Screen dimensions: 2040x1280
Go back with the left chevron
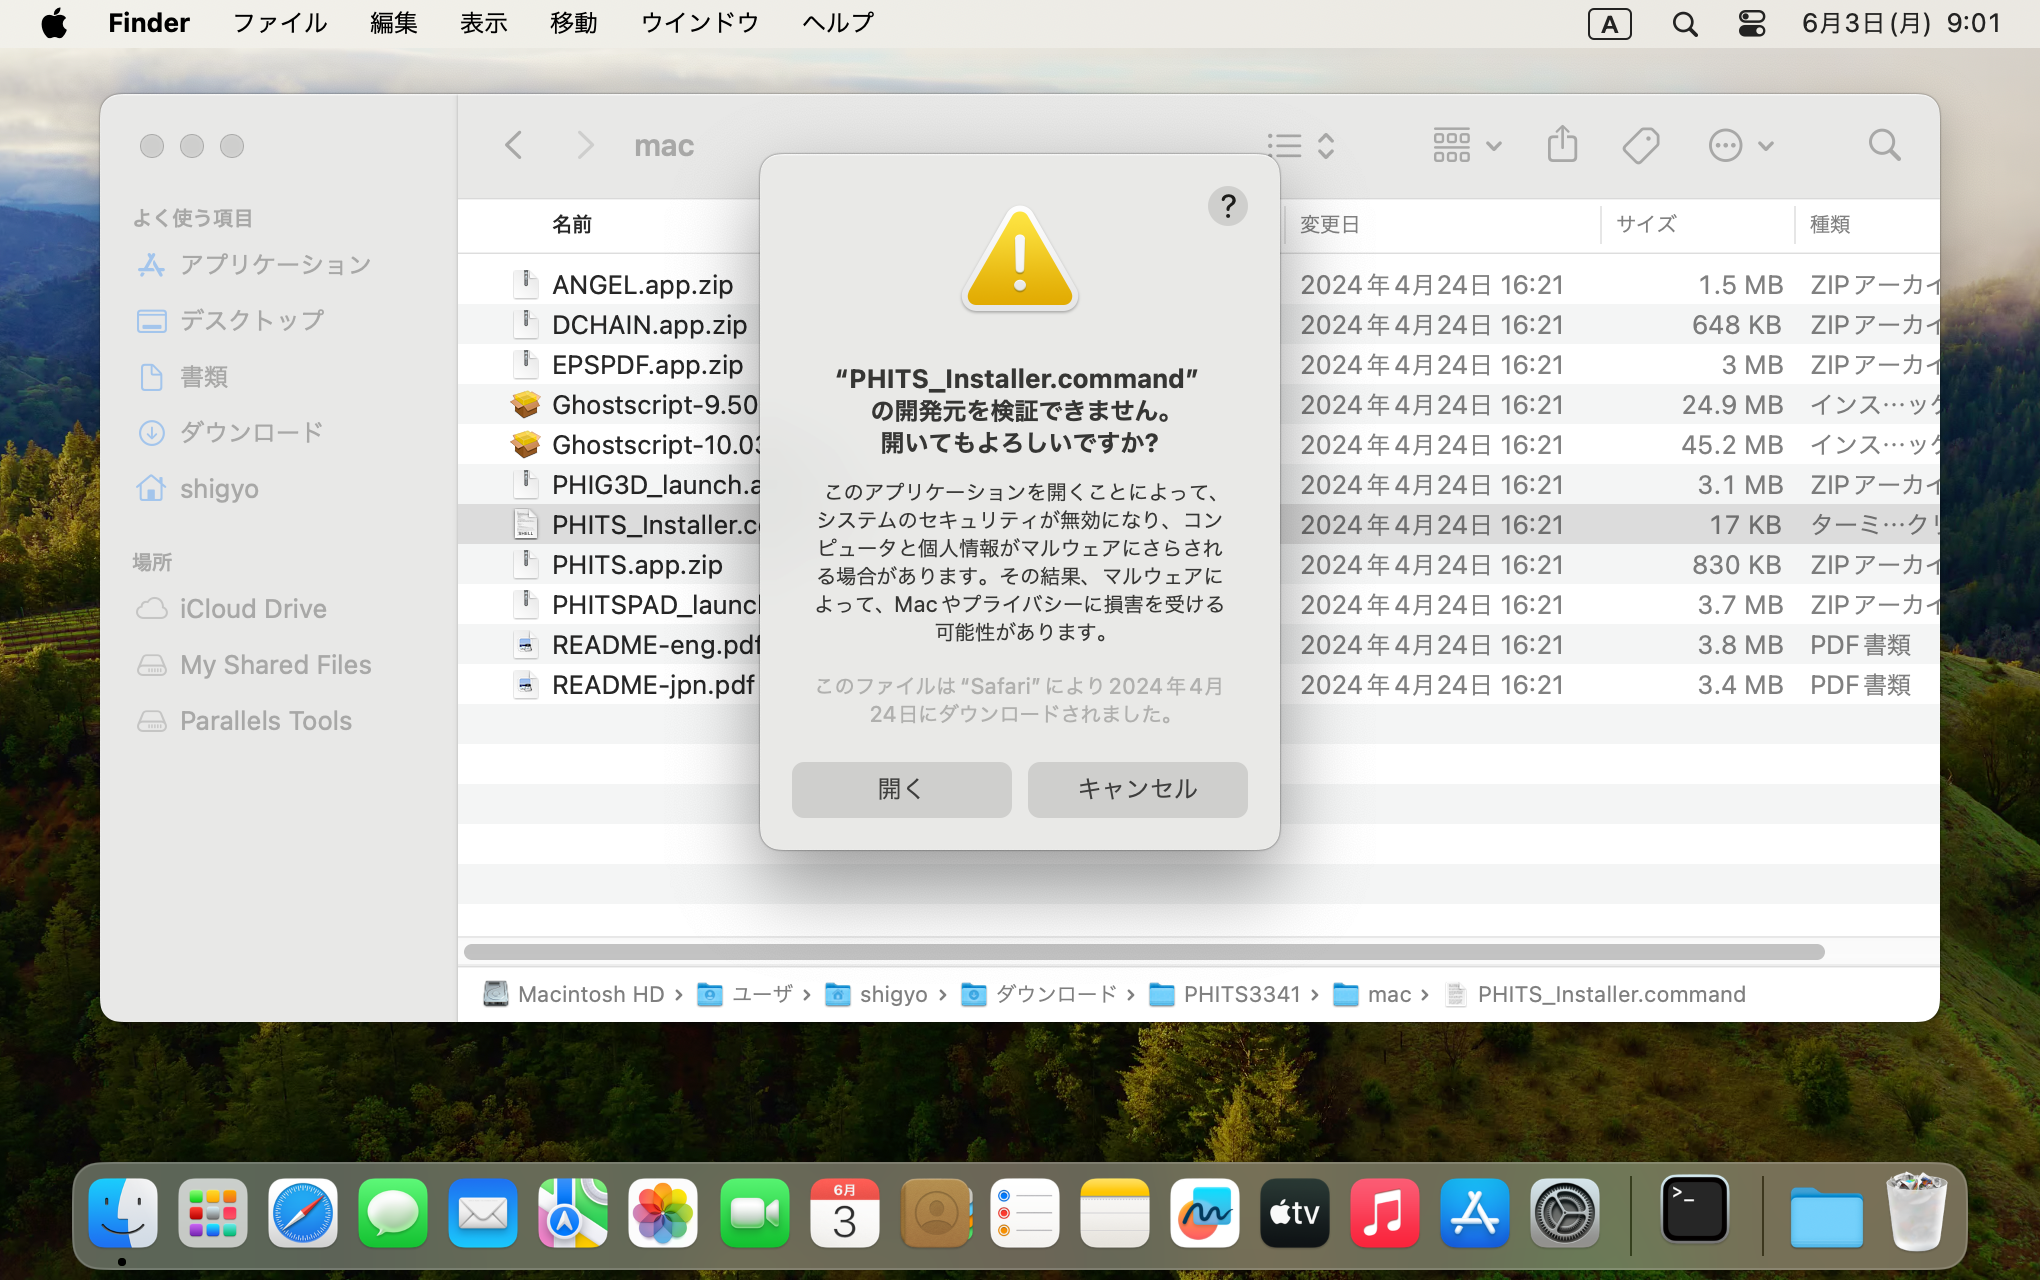coord(514,145)
